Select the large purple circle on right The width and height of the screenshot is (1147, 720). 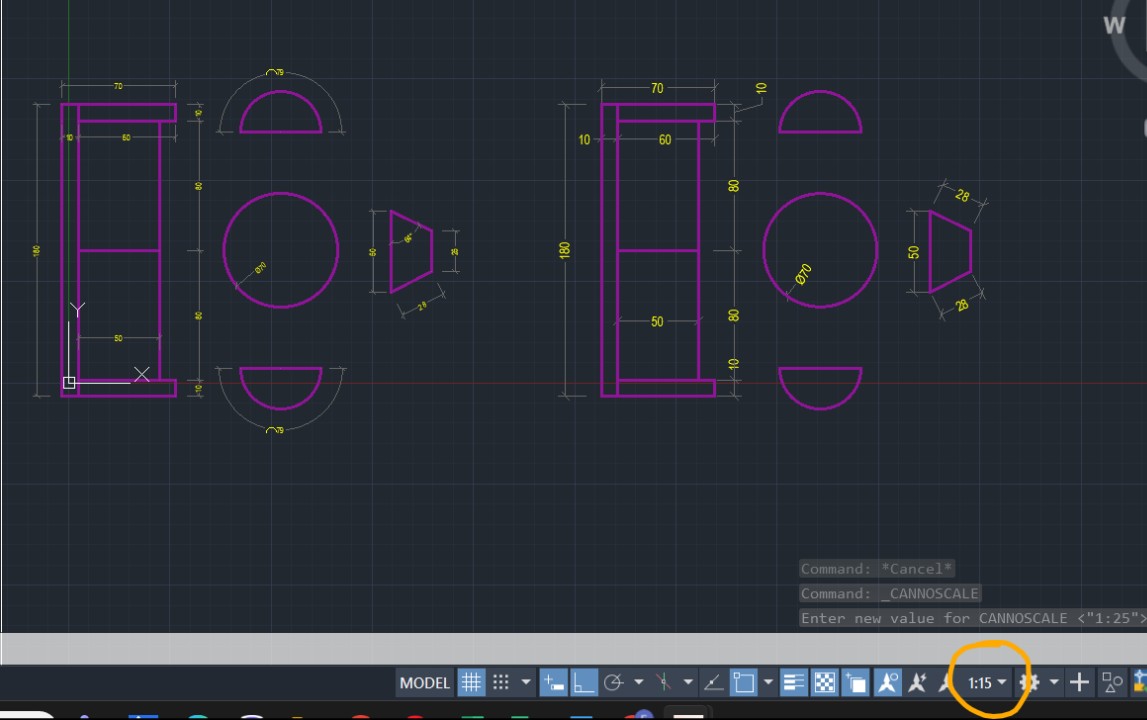877,250
